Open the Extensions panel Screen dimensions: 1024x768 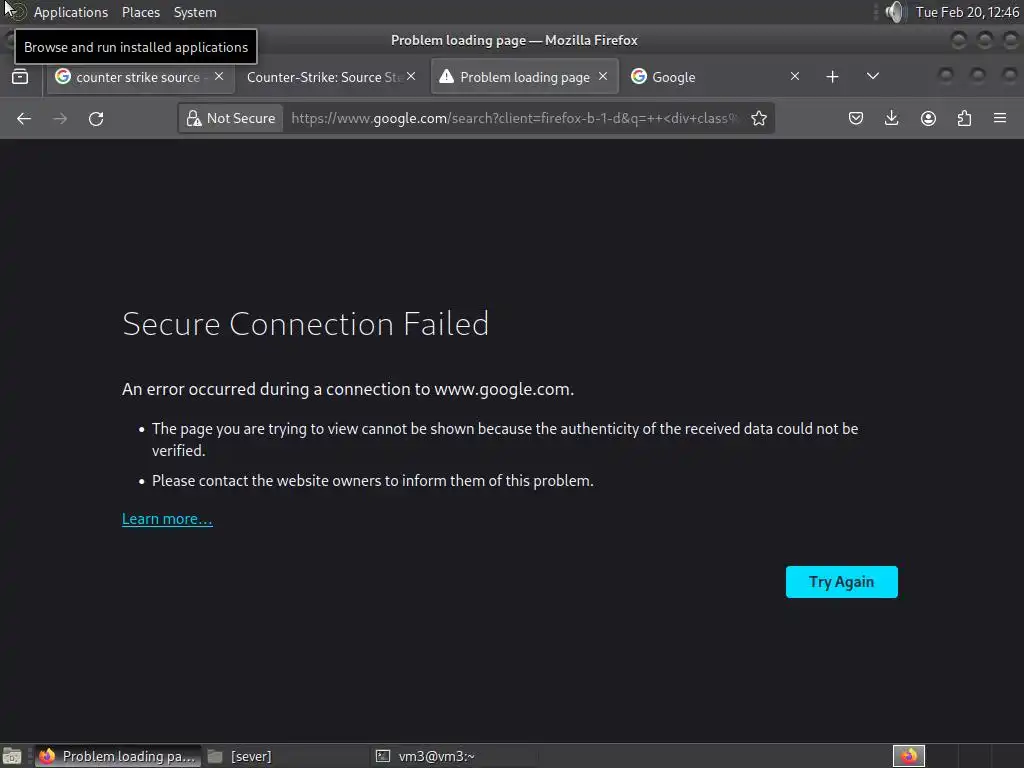[964, 119]
